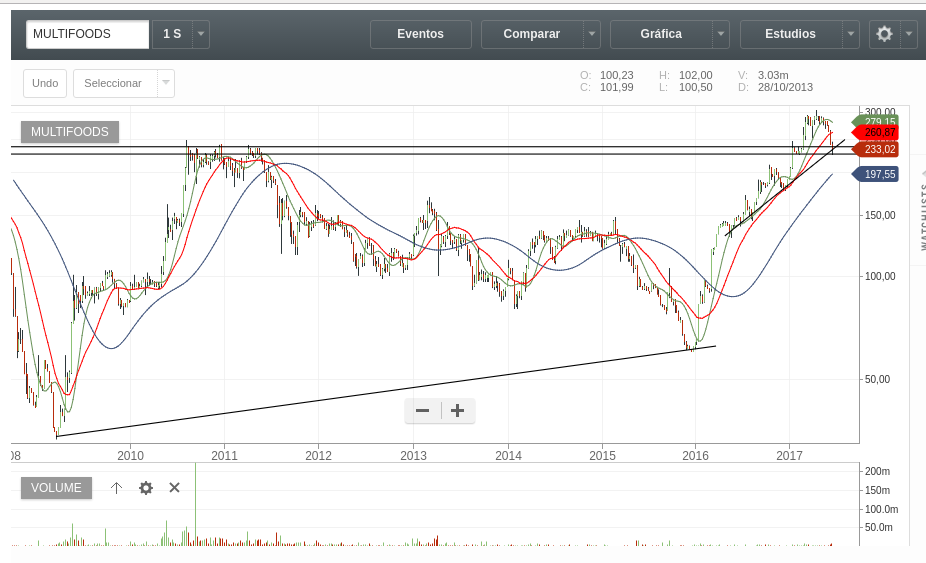Open VOLUME panel settings gear
This screenshot has width=926, height=563.
click(146, 488)
